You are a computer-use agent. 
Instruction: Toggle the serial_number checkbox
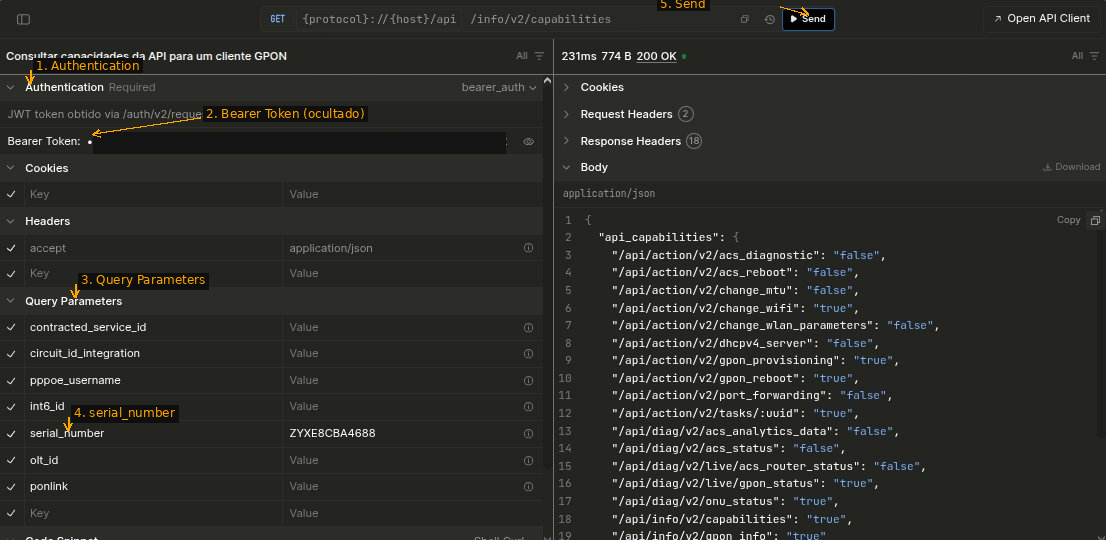point(11,434)
